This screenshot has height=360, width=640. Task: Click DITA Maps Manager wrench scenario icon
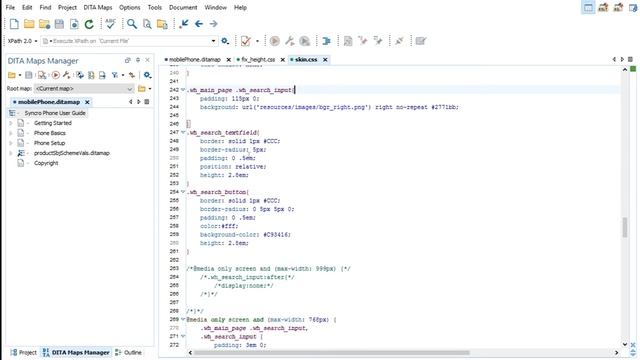click(x=66, y=75)
